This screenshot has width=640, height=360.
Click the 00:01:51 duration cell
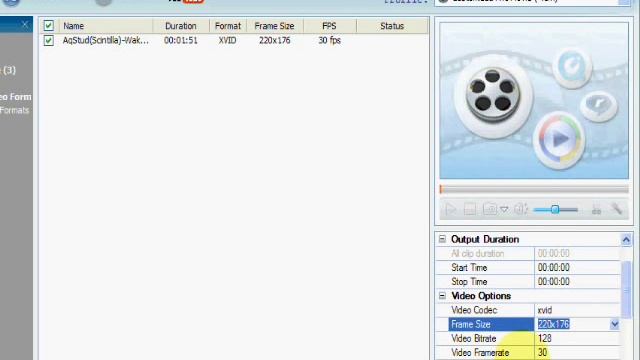[180, 40]
